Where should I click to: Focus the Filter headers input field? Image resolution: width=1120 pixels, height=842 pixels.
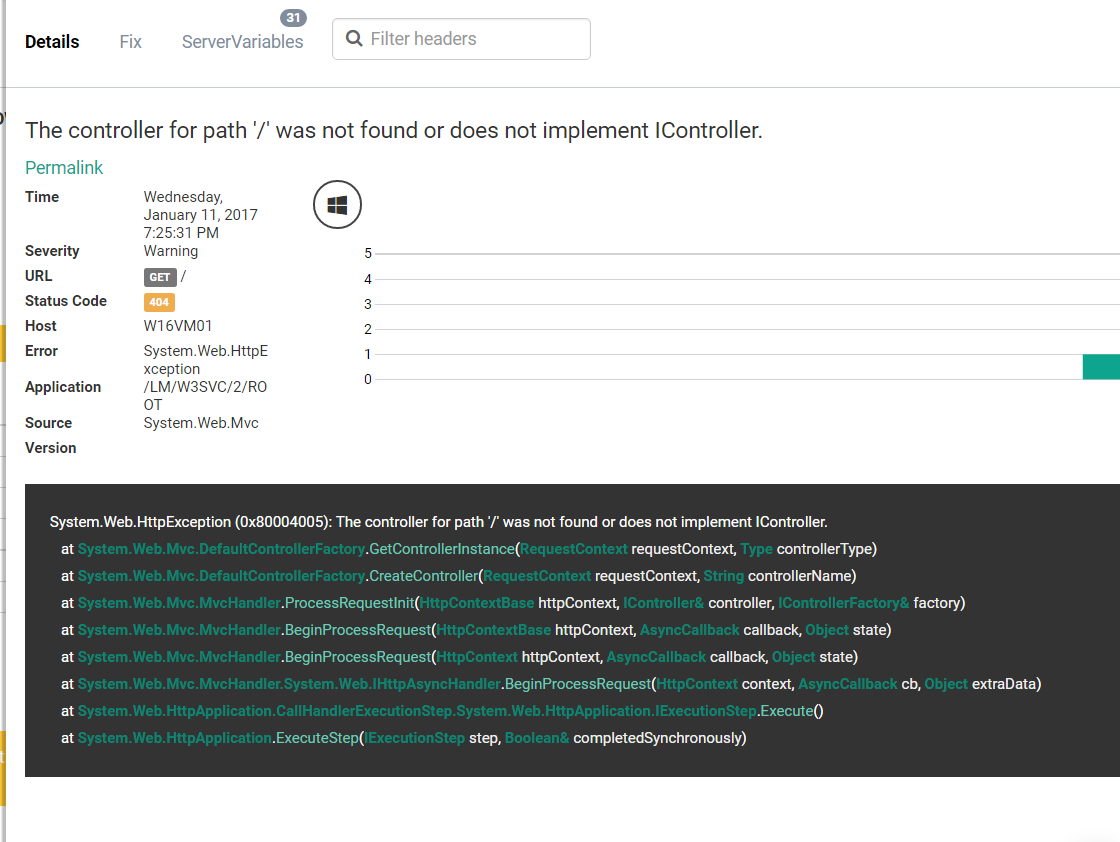coord(470,39)
